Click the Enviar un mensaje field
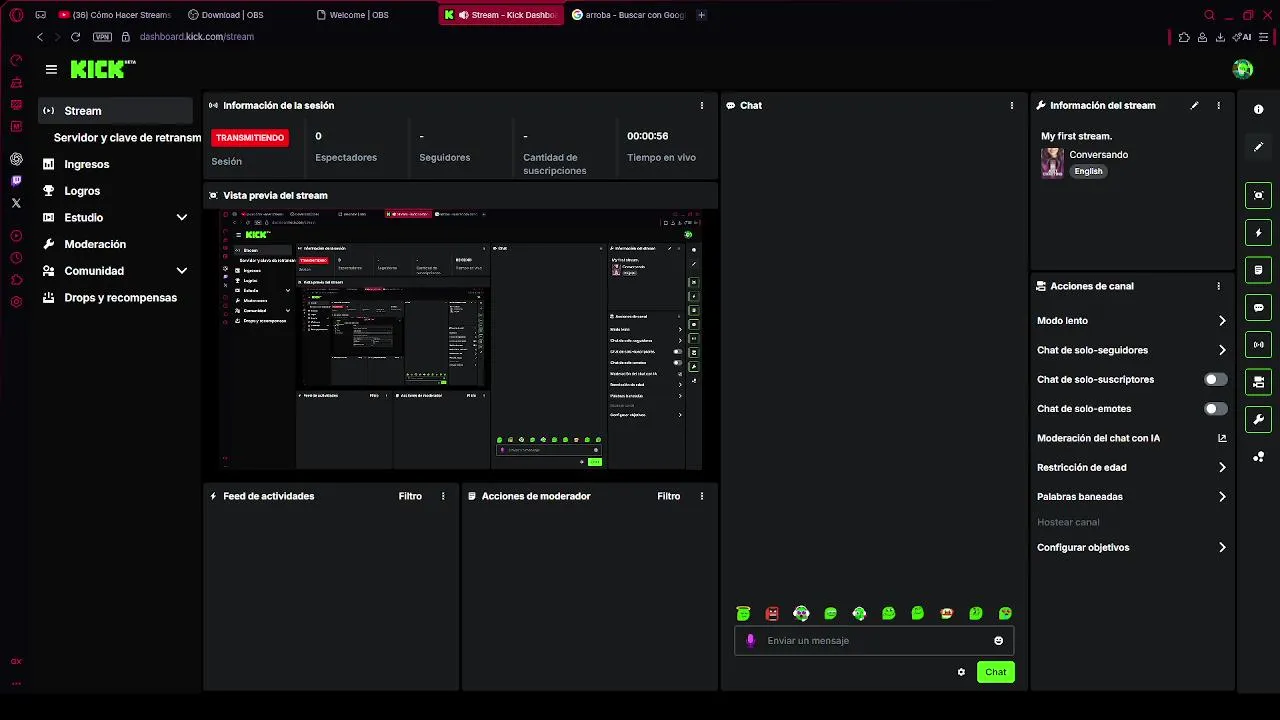The image size is (1280, 720). (874, 641)
